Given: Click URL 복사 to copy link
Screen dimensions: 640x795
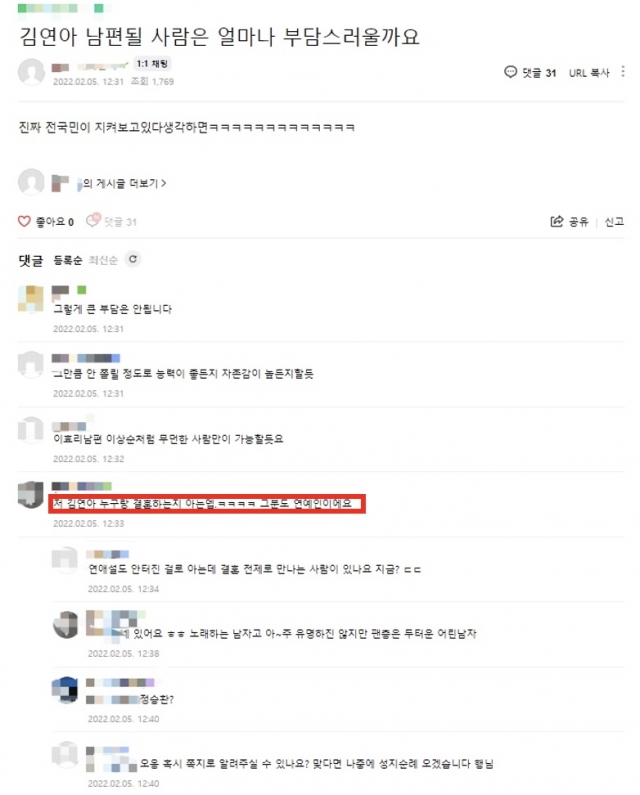Looking at the screenshot, I should tap(589, 73).
